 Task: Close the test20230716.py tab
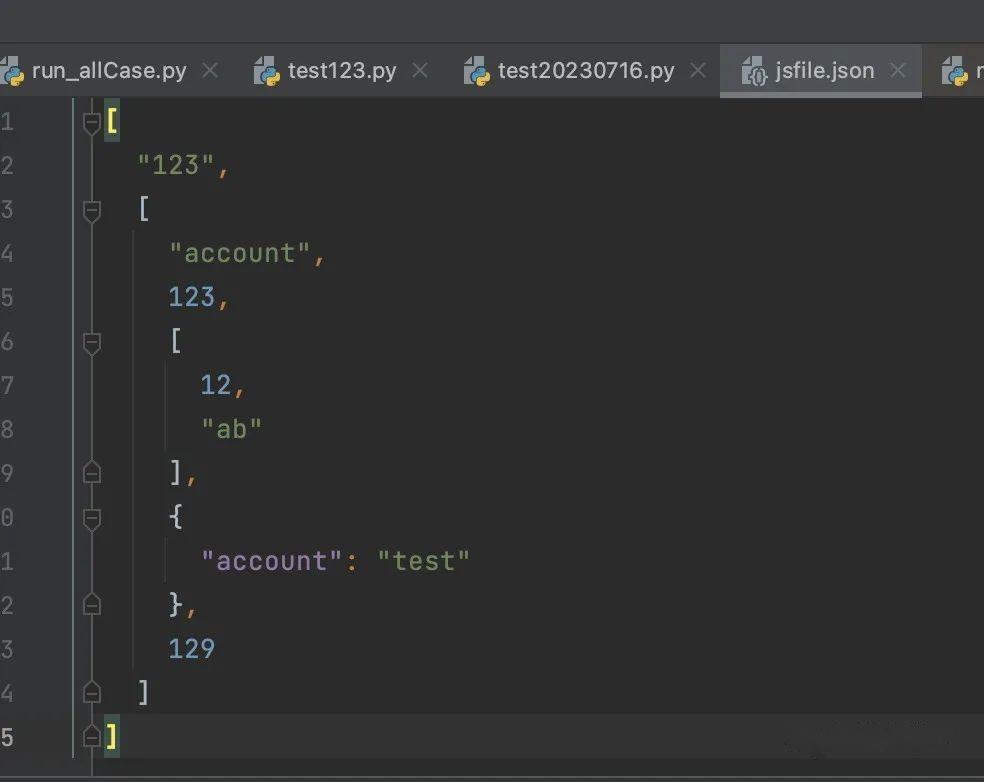(698, 70)
